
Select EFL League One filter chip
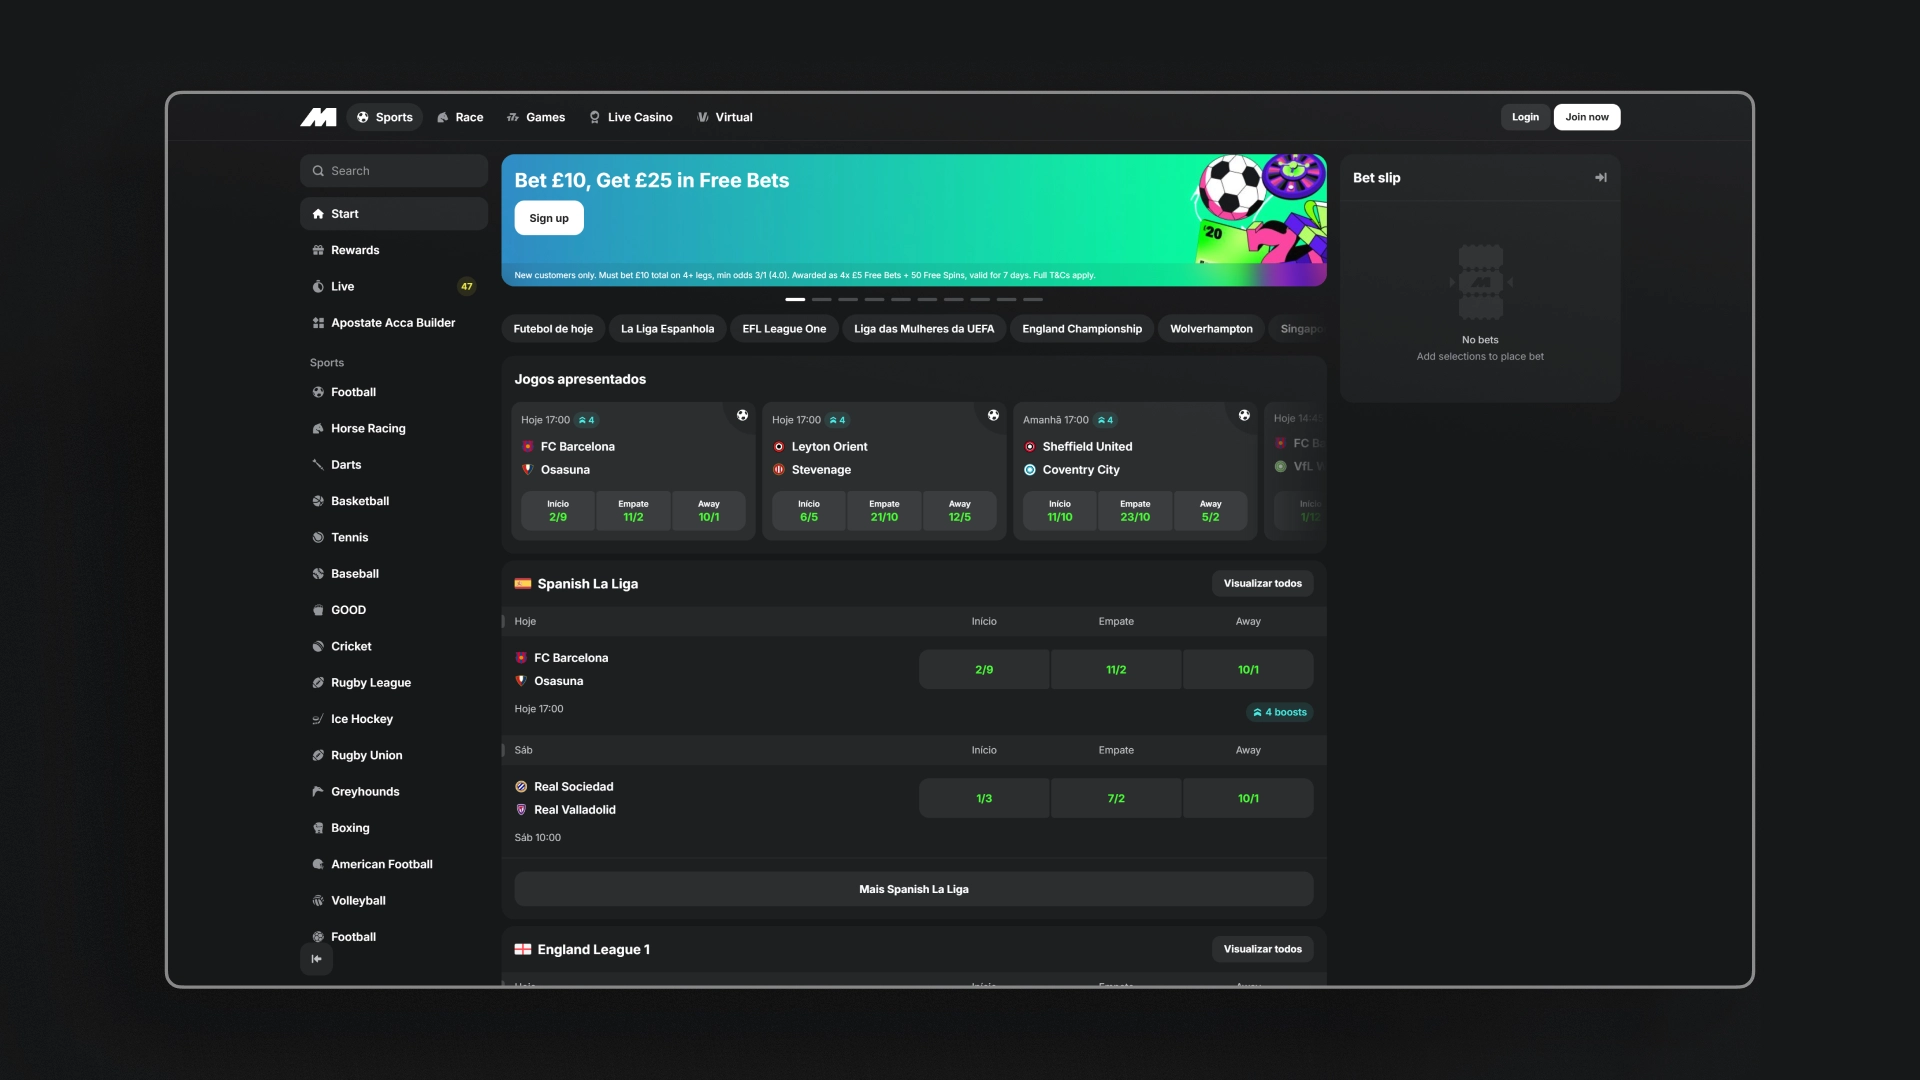pyautogui.click(x=784, y=329)
